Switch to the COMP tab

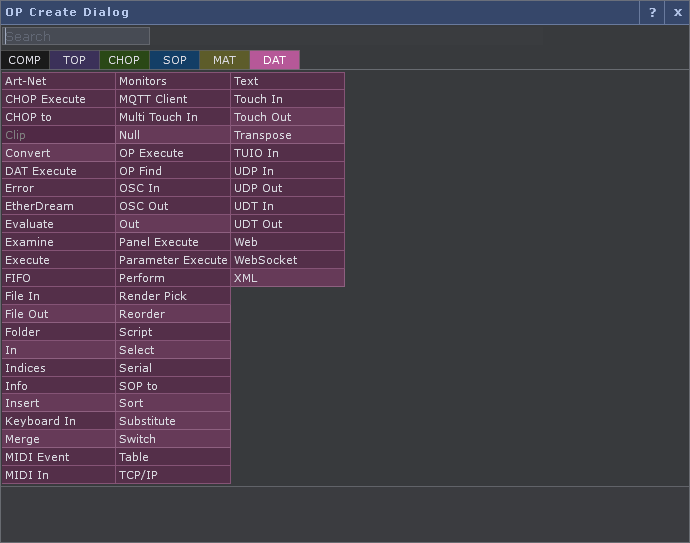click(25, 60)
